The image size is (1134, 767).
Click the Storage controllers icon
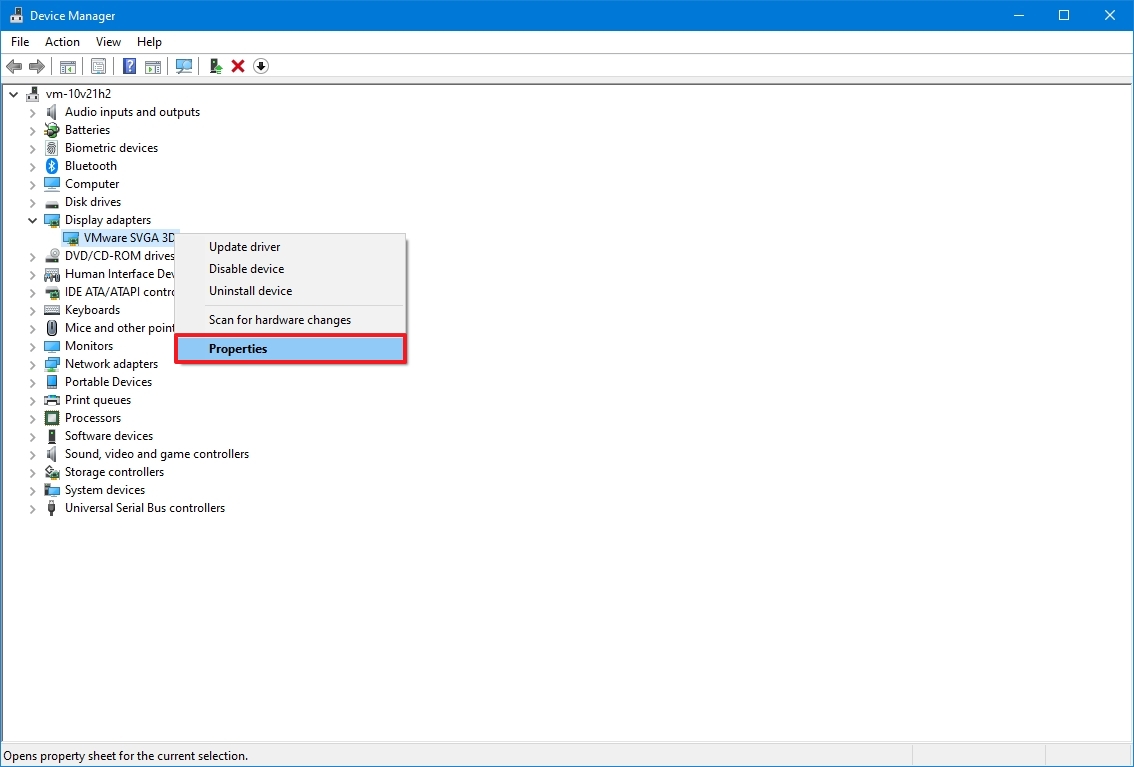51,472
